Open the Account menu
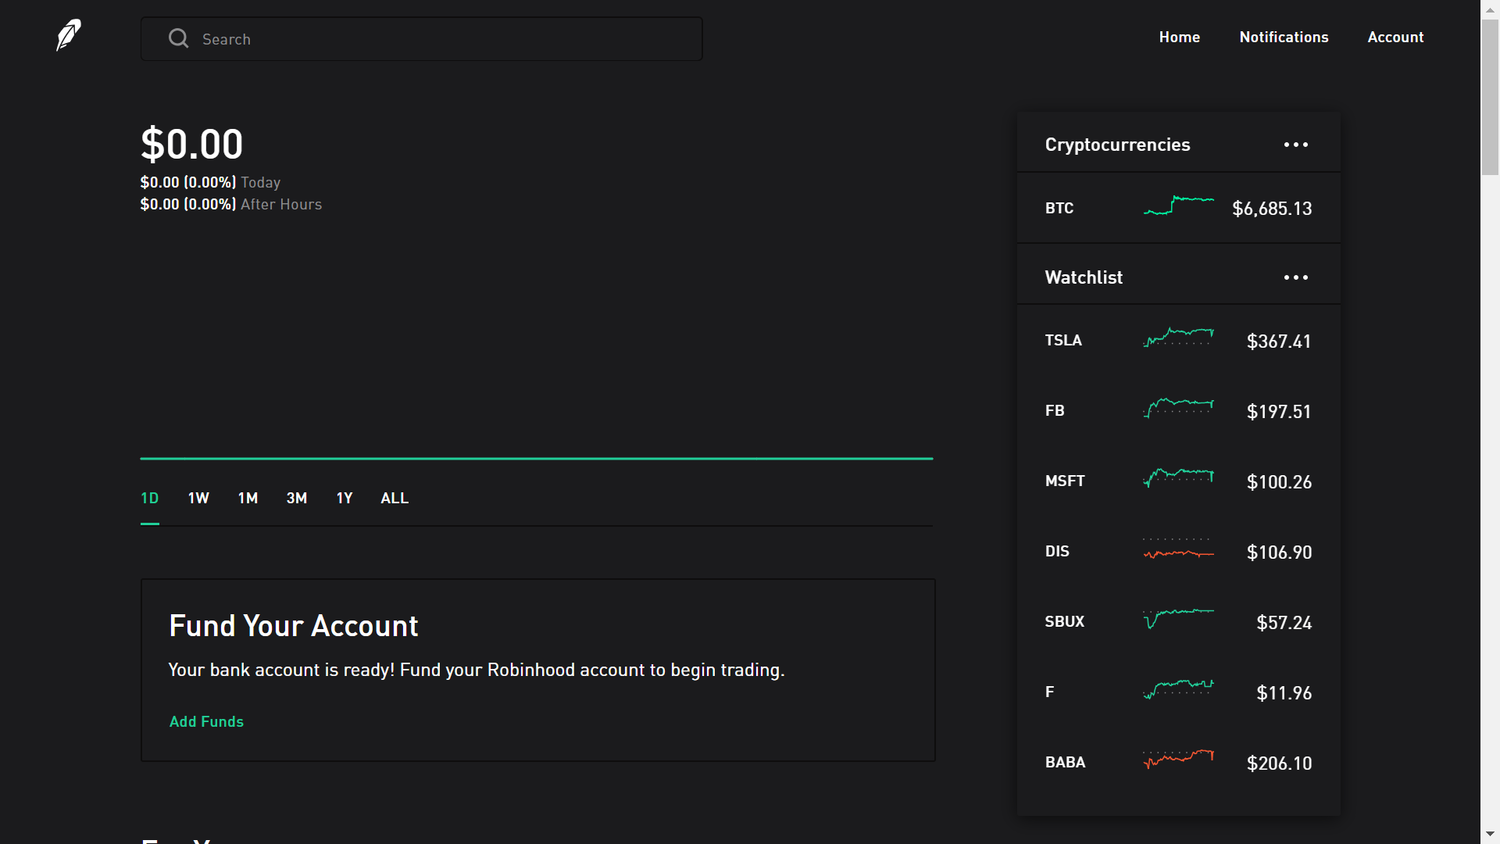 point(1395,37)
